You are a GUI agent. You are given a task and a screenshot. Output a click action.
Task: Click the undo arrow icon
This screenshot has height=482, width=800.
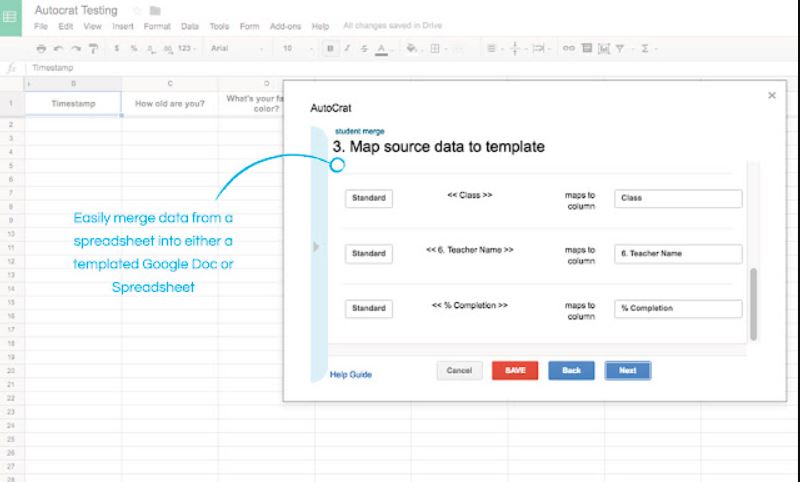point(58,48)
